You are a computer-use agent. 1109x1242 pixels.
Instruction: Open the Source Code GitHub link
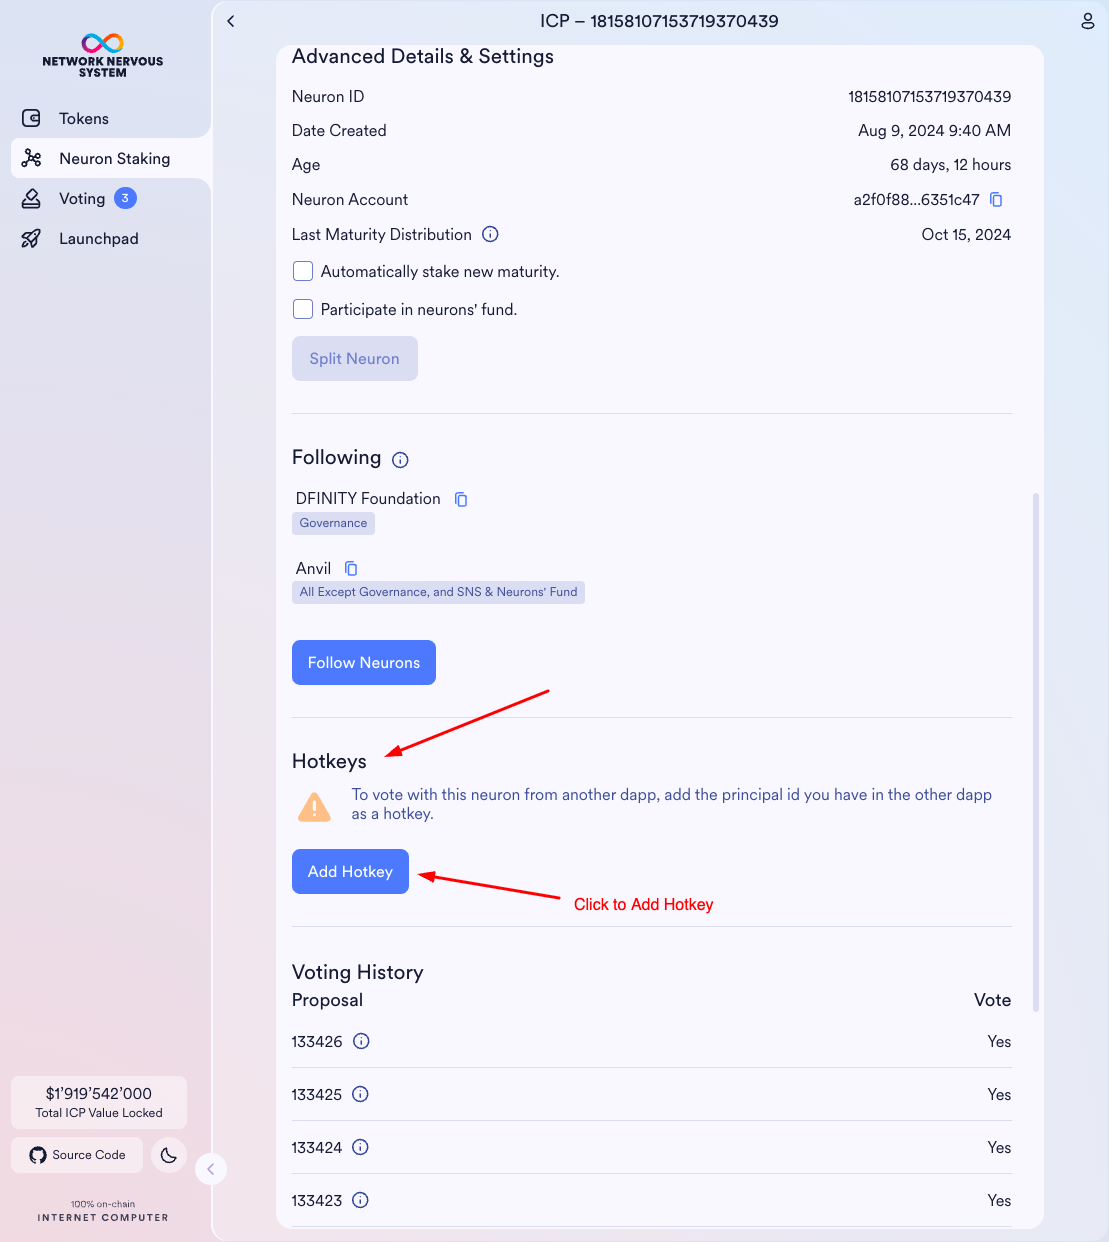point(78,1155)
